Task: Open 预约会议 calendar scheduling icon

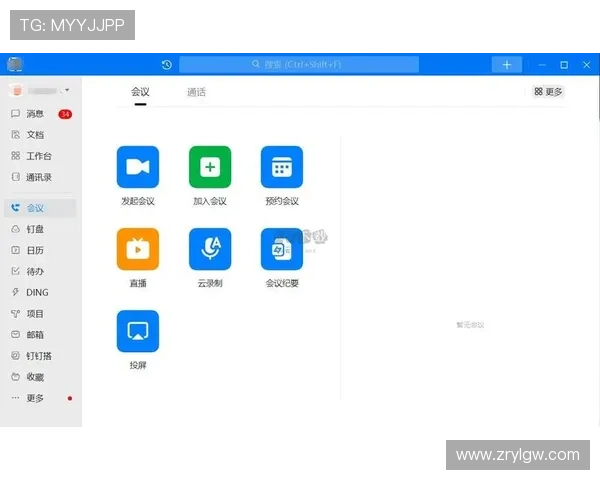Action: (x=282, y=167)
